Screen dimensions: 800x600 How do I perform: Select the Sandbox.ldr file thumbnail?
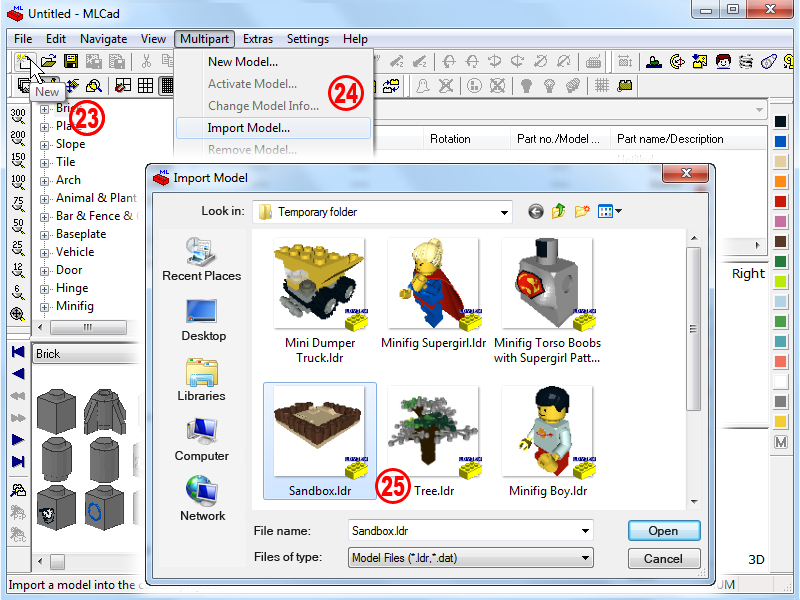320,441
